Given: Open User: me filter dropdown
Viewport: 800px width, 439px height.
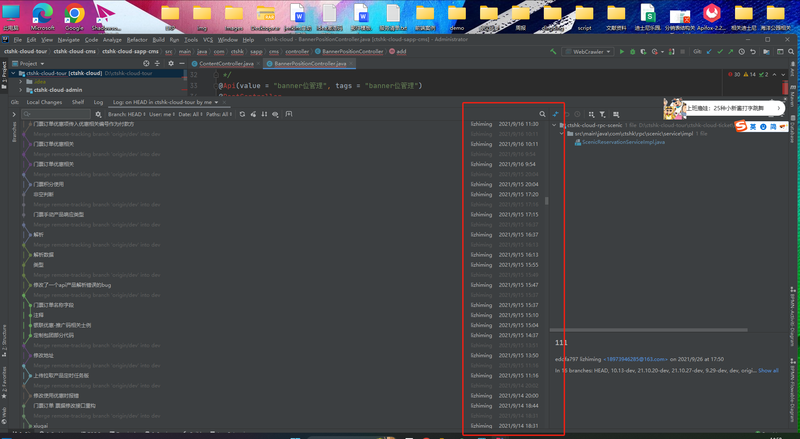Looking at the screenshot, I should coord(162,114).
